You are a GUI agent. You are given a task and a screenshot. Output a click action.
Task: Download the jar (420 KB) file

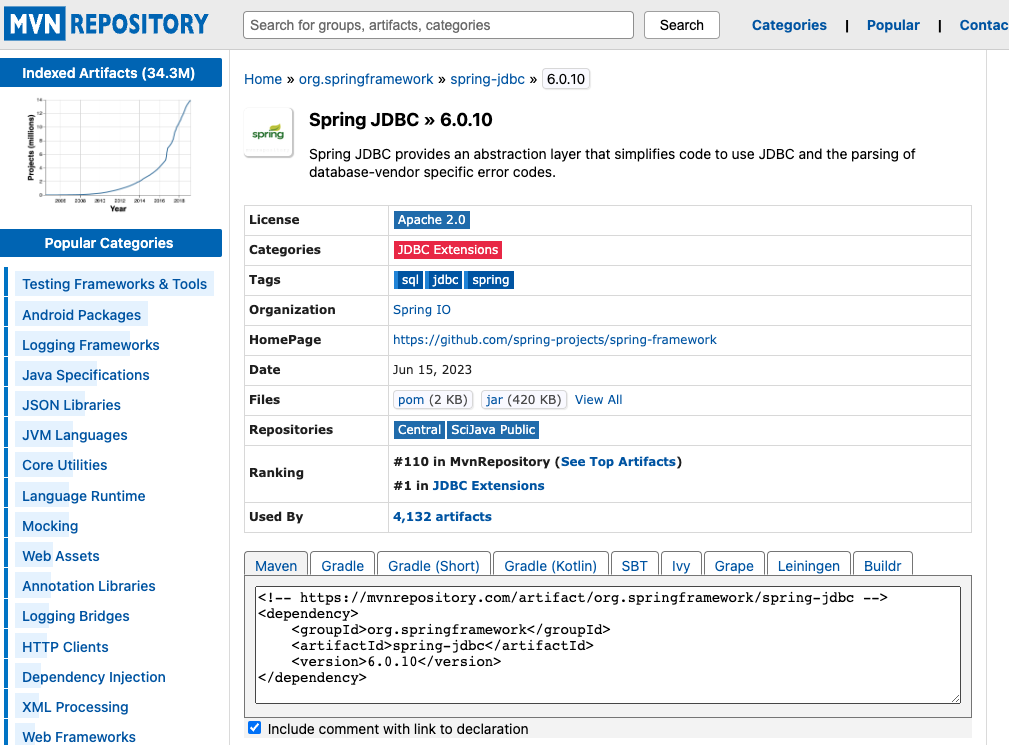[x=524, y=400]
